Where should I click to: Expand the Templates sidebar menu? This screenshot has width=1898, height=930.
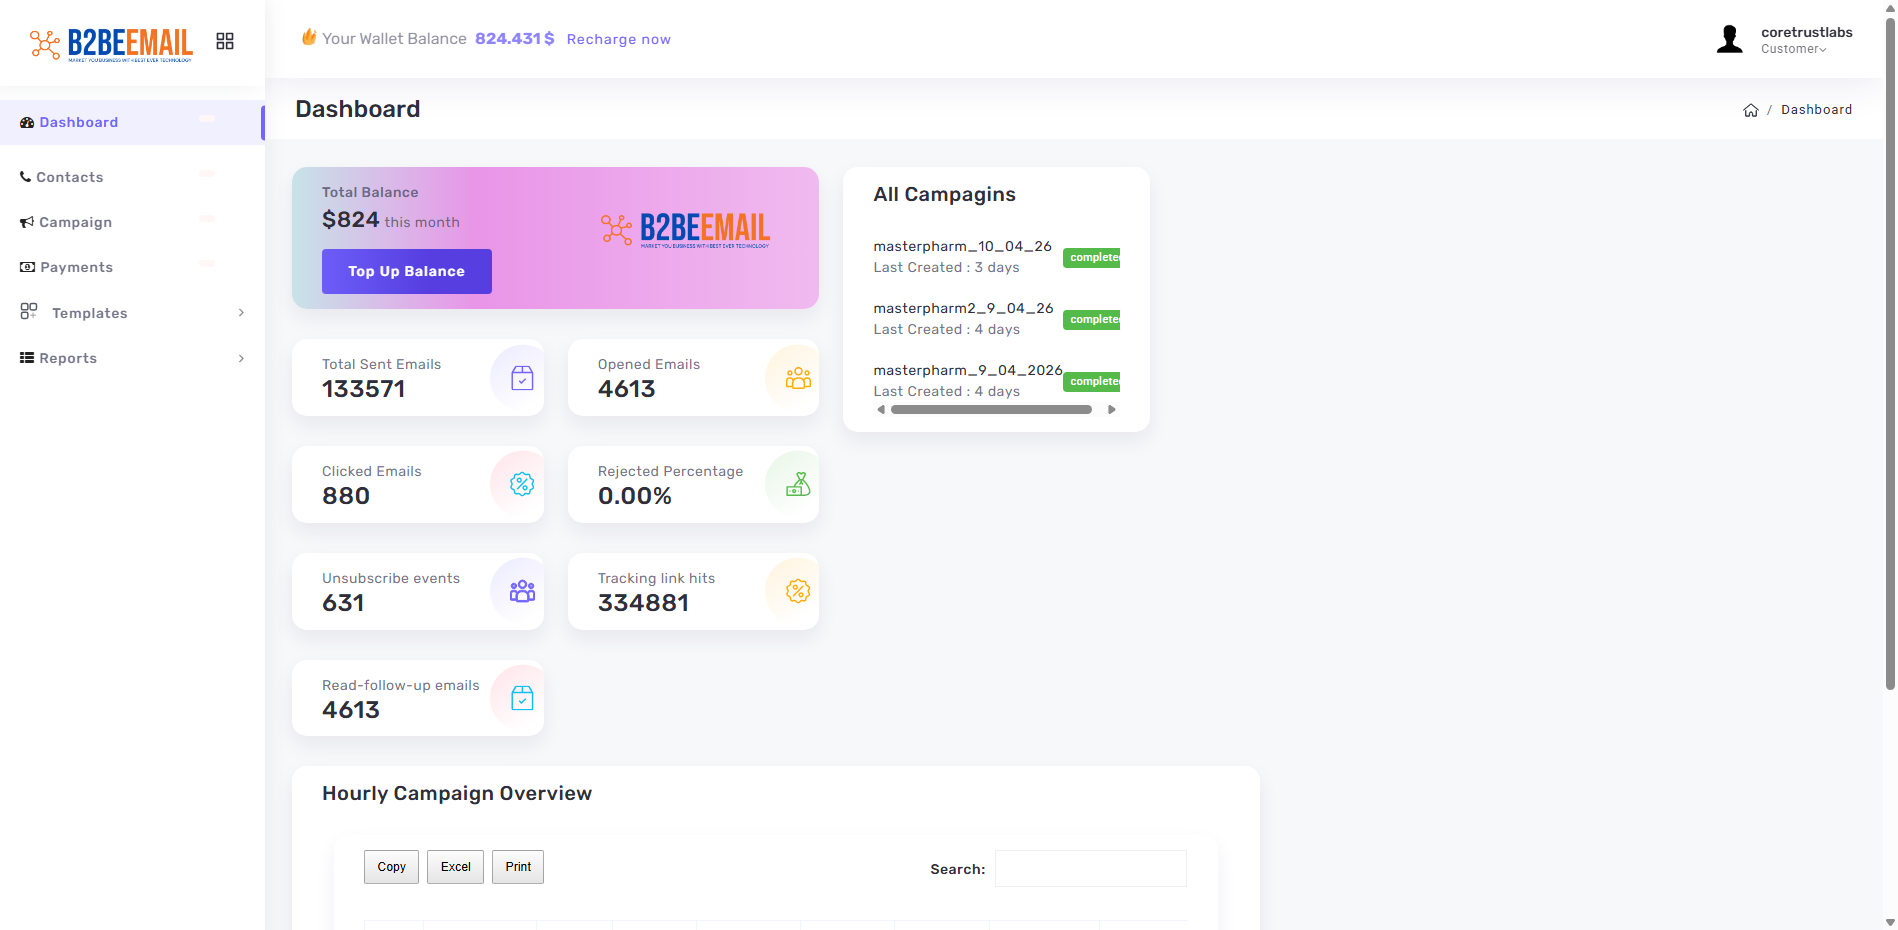pos(132,313)
